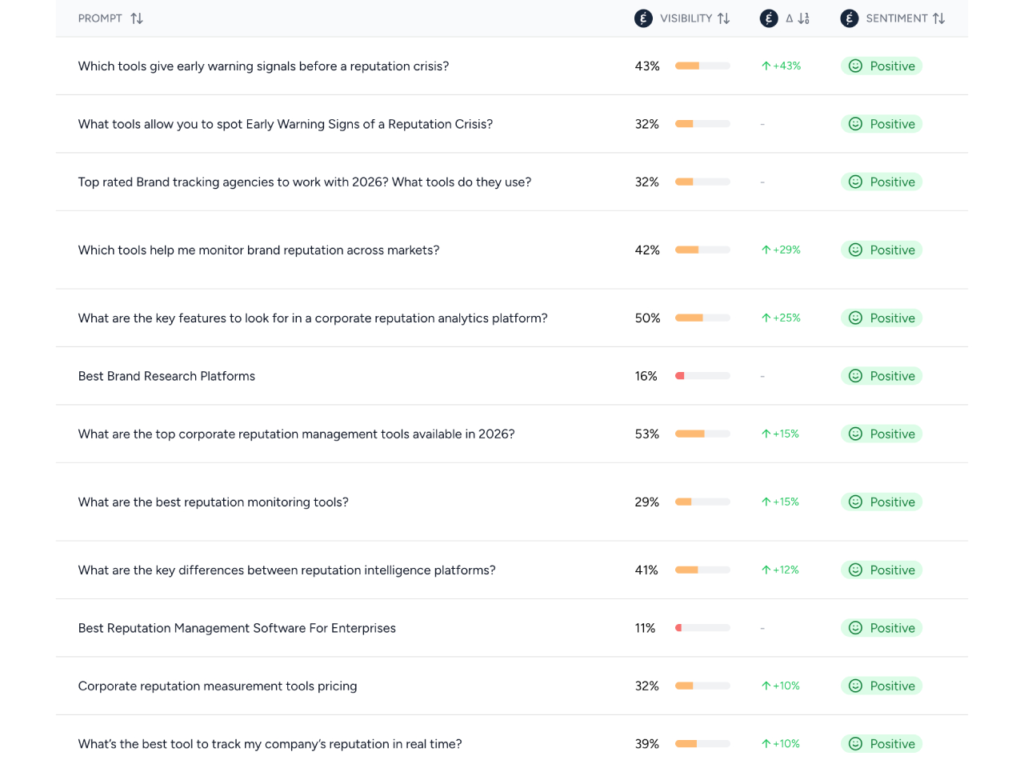1024x768 pixels.
Task: Open "Best Reputation Management Software For Enterprises" prompt
Action: tap(237, 628)
